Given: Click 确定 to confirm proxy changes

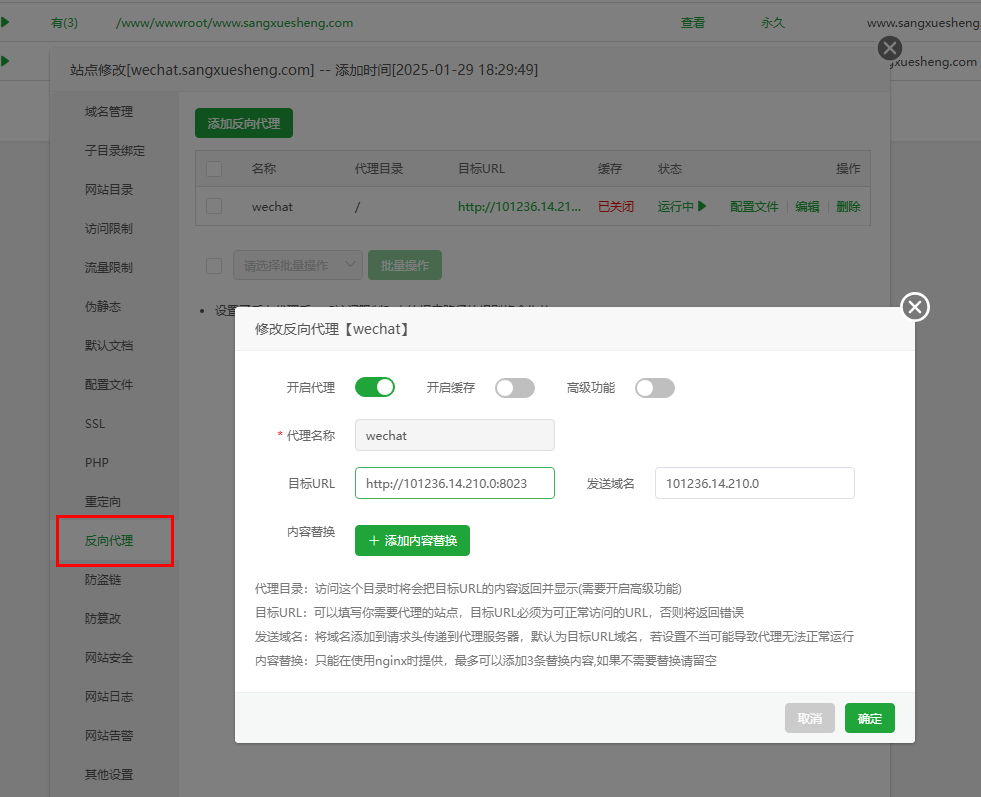Looking at the screenshot, I should point(870,718).
